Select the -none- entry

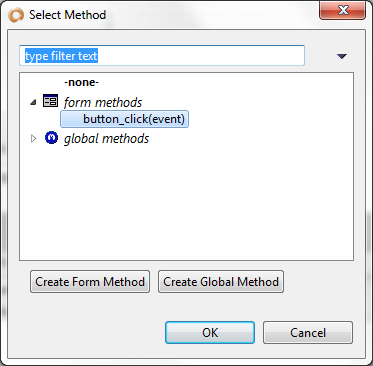pyautogui.click(x=82, y=82)
